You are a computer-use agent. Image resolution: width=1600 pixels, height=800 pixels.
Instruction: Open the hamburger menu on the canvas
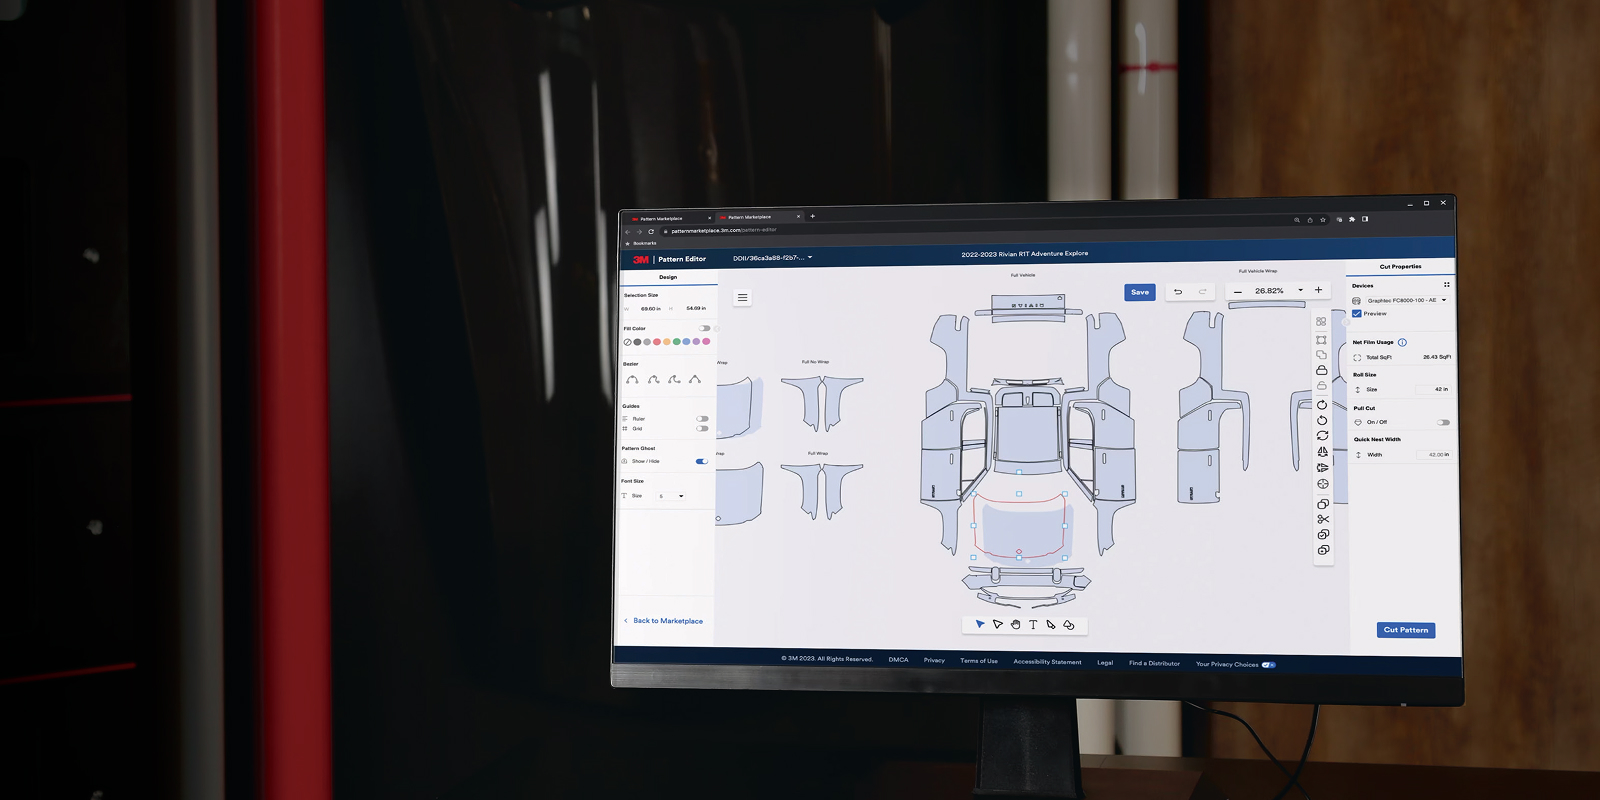click(742, 297)
